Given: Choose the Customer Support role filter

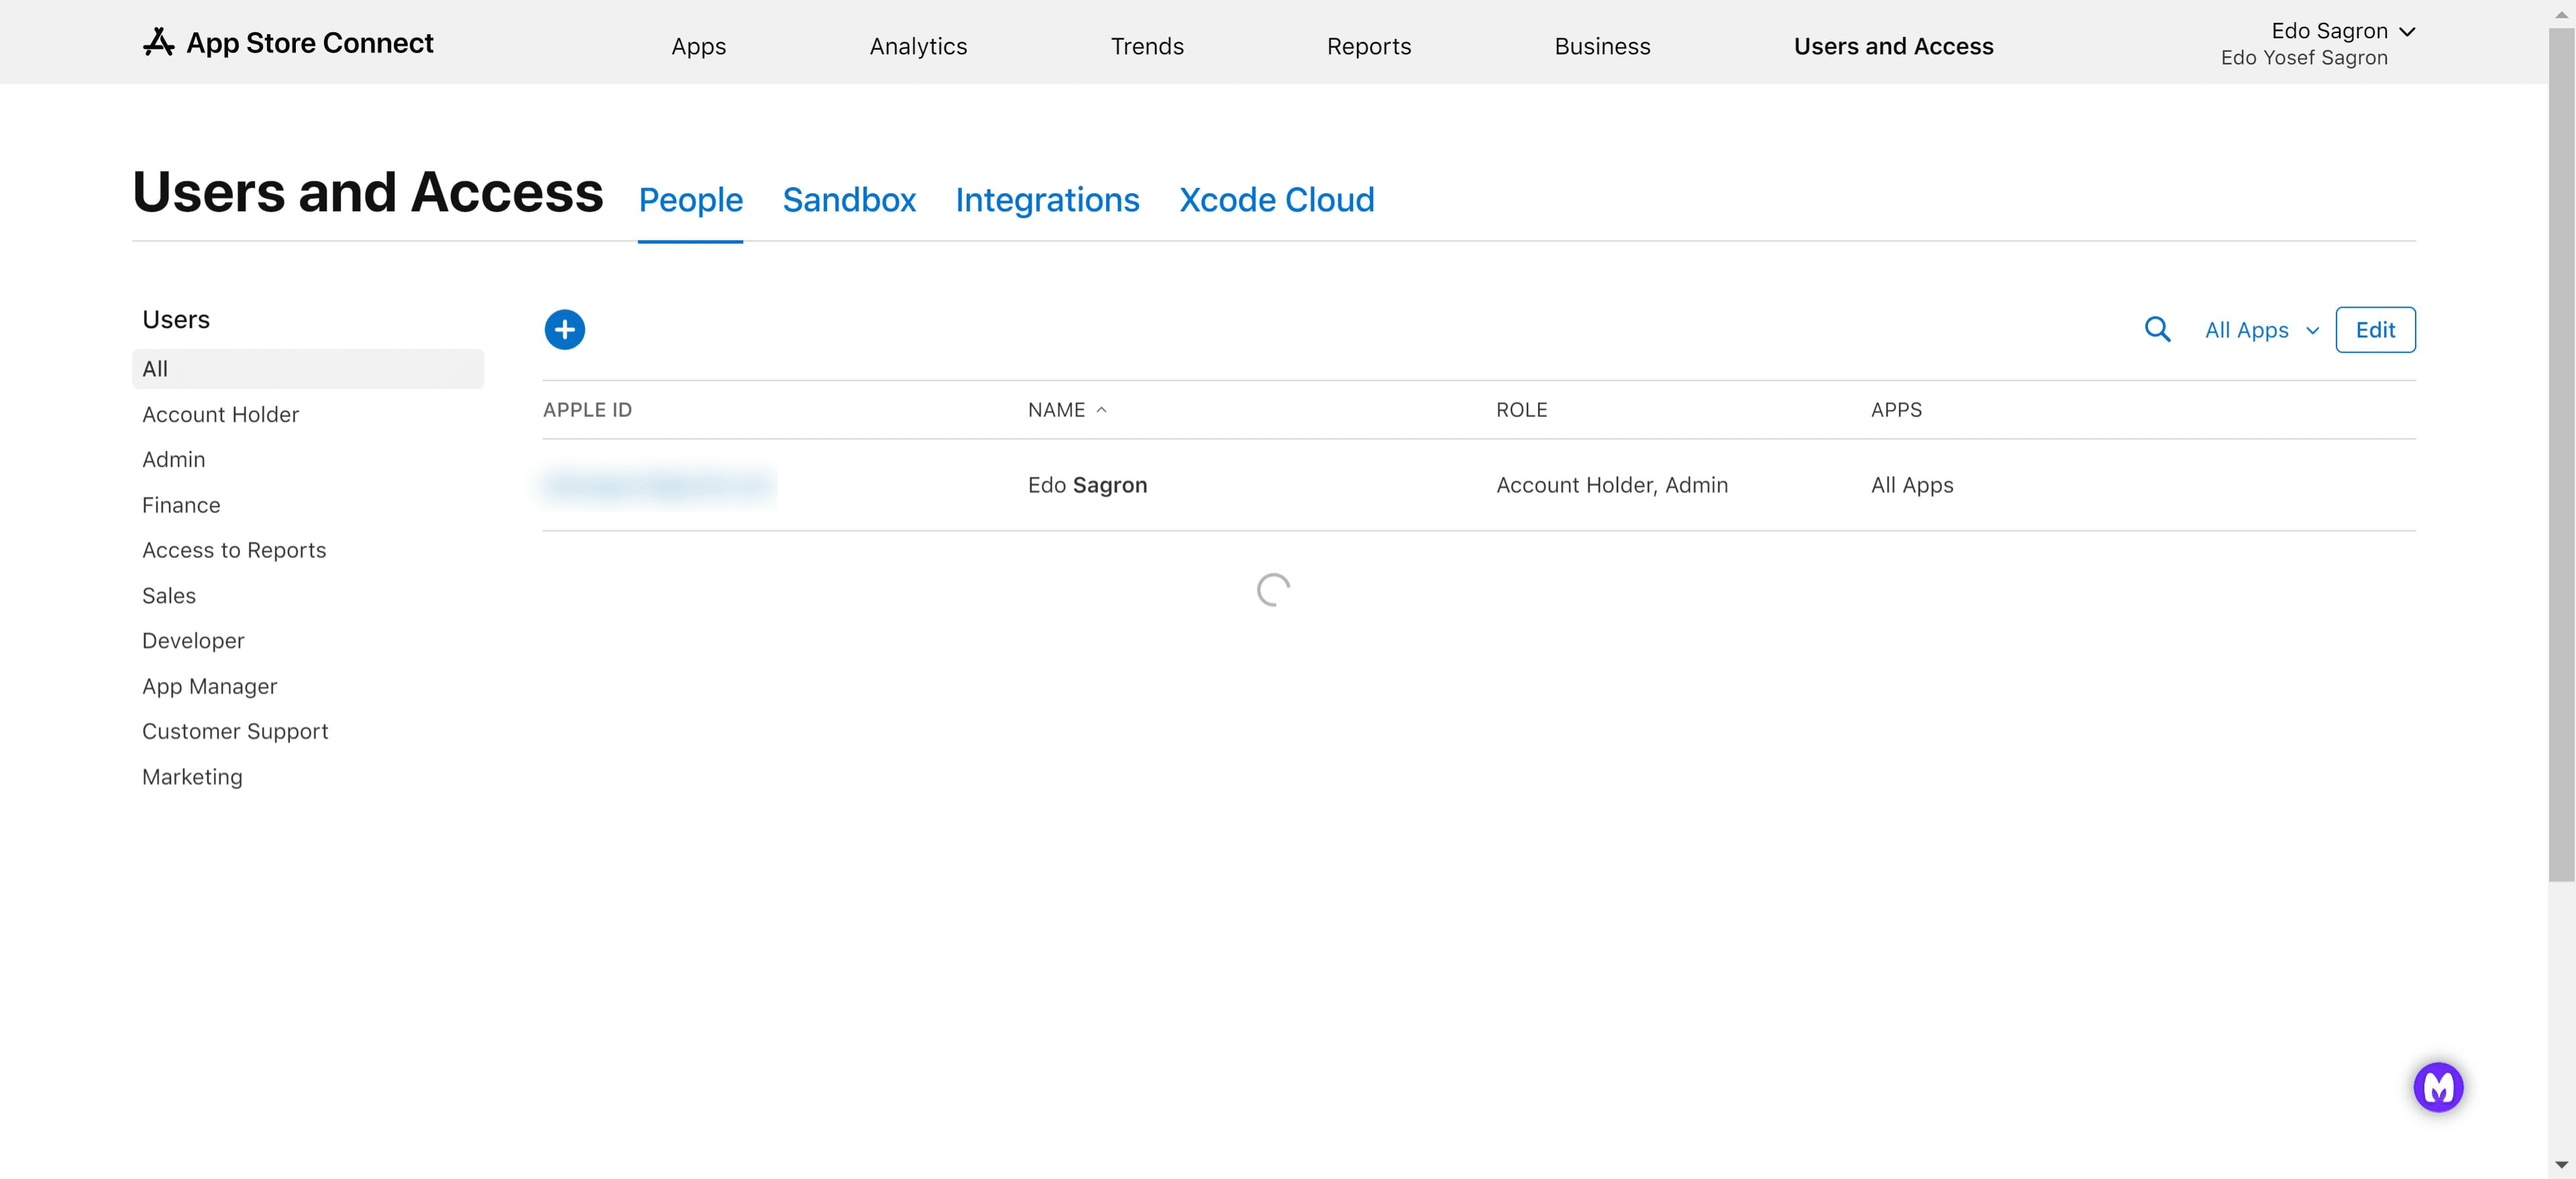Looking at the screenshot, I should tap(235, 731).
